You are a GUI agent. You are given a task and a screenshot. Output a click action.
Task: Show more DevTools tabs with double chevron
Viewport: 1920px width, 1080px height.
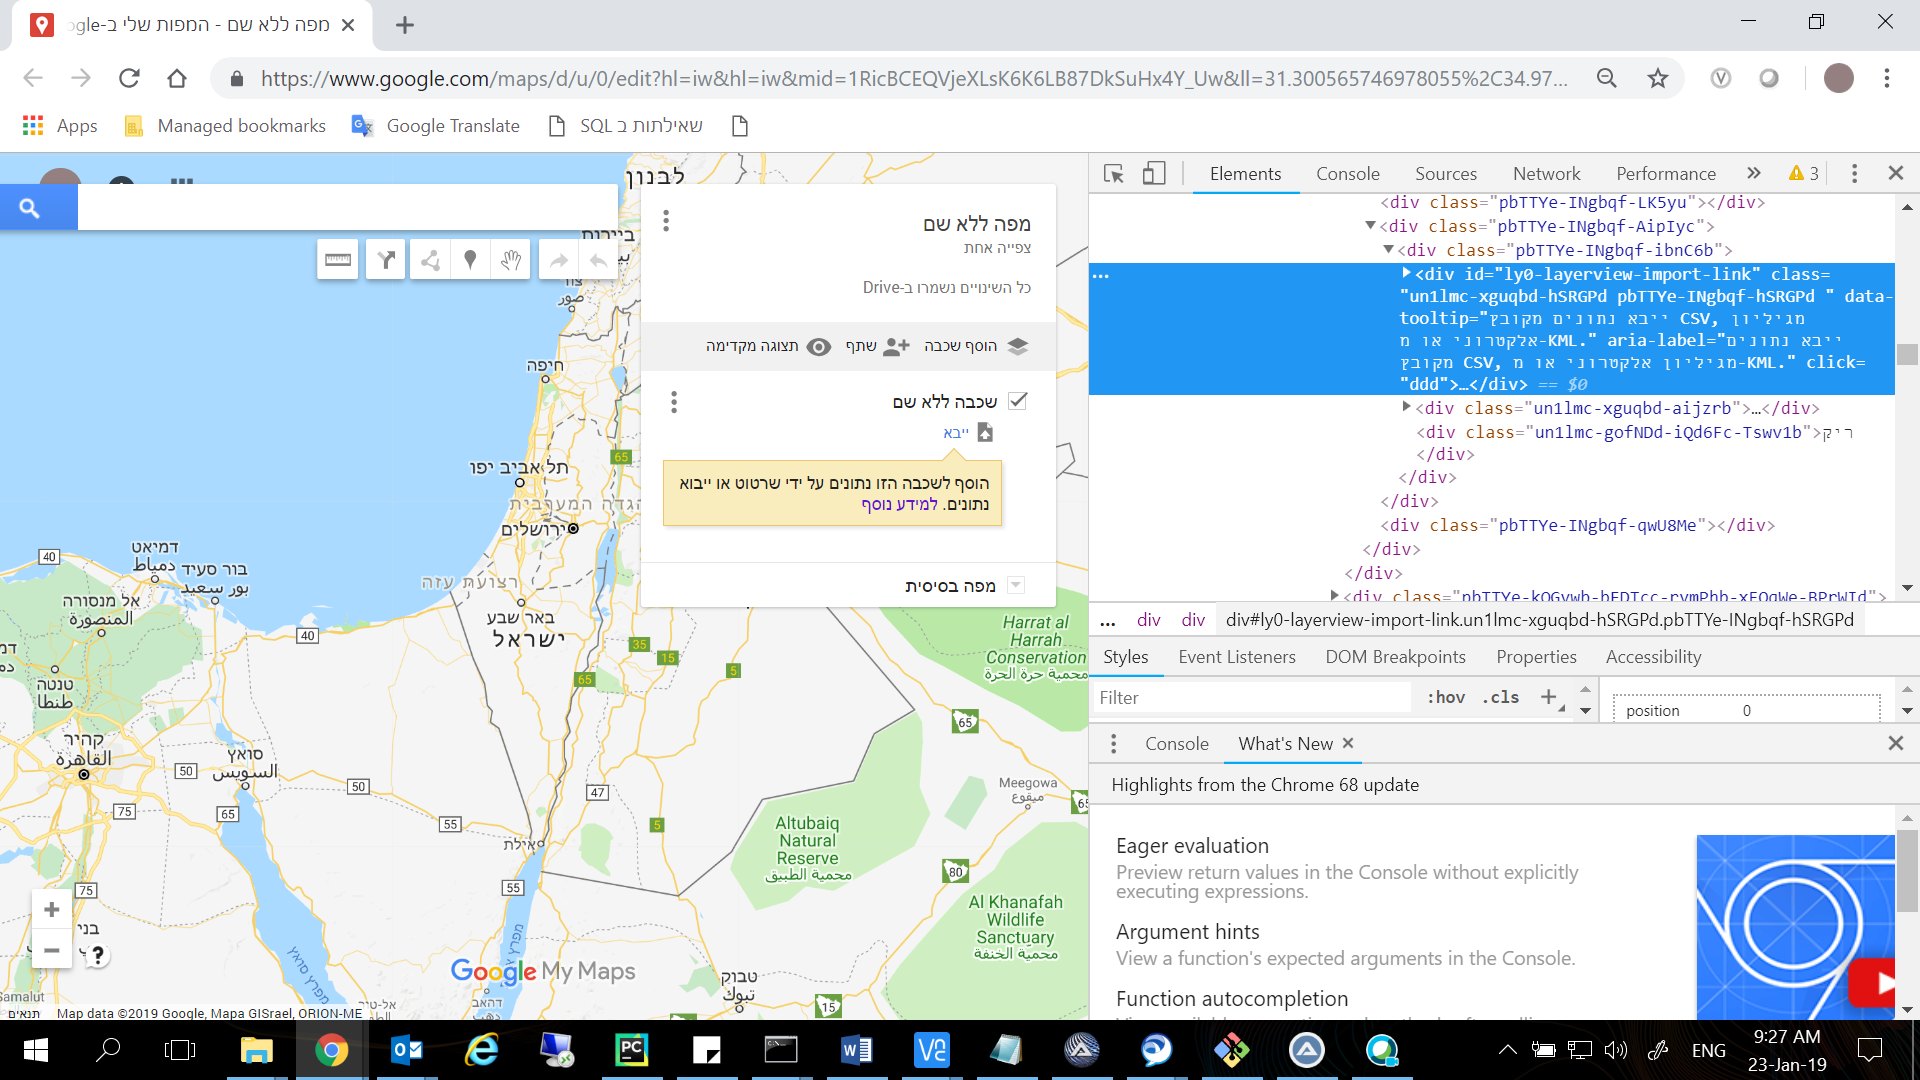point(1754,173)
